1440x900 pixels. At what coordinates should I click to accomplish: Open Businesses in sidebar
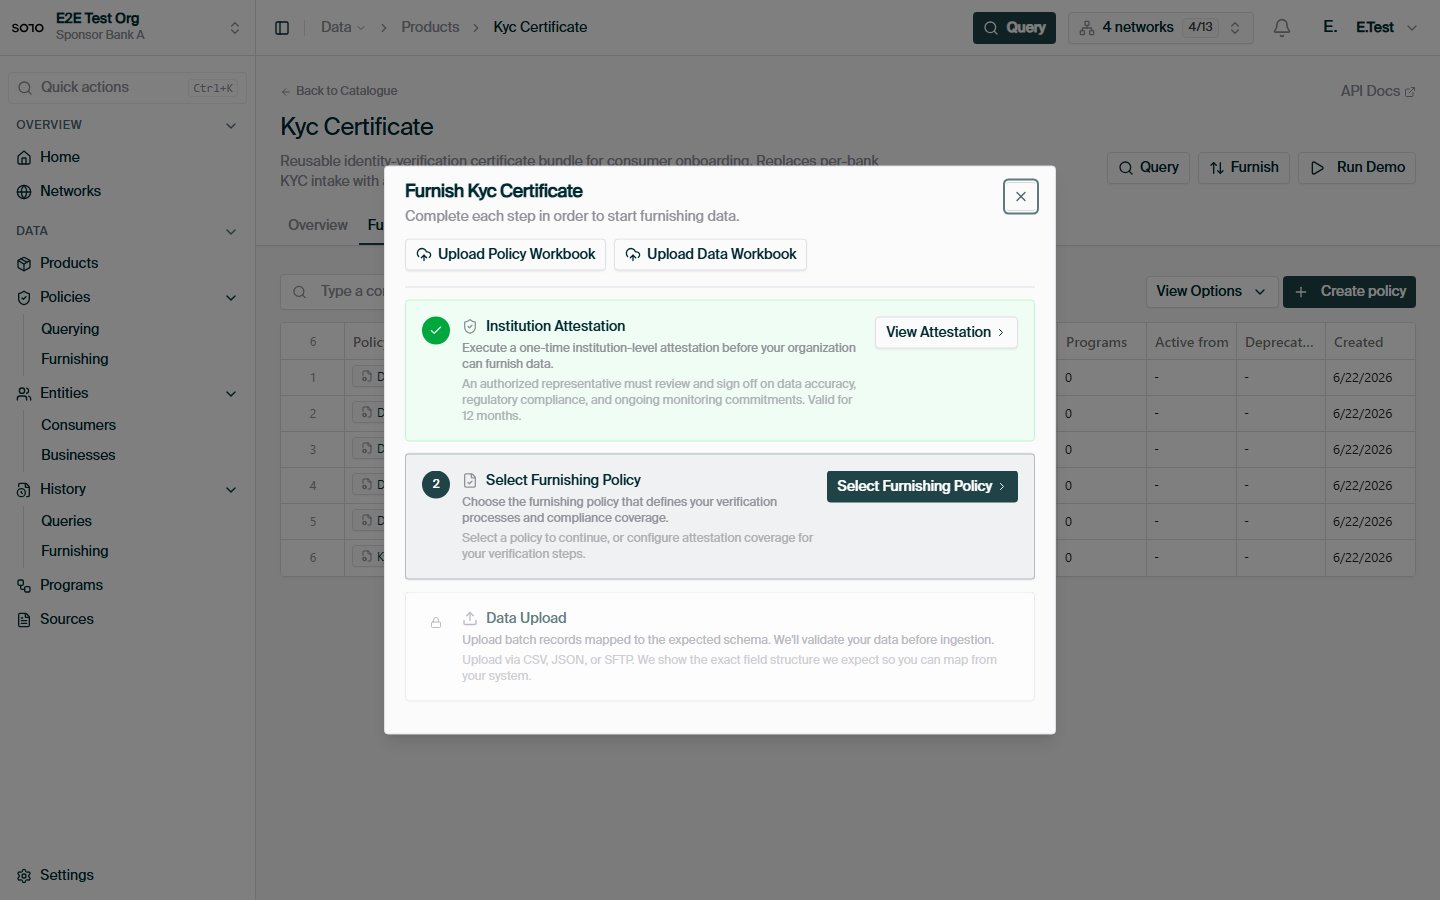pyautogui.click(x=78, y=455)
